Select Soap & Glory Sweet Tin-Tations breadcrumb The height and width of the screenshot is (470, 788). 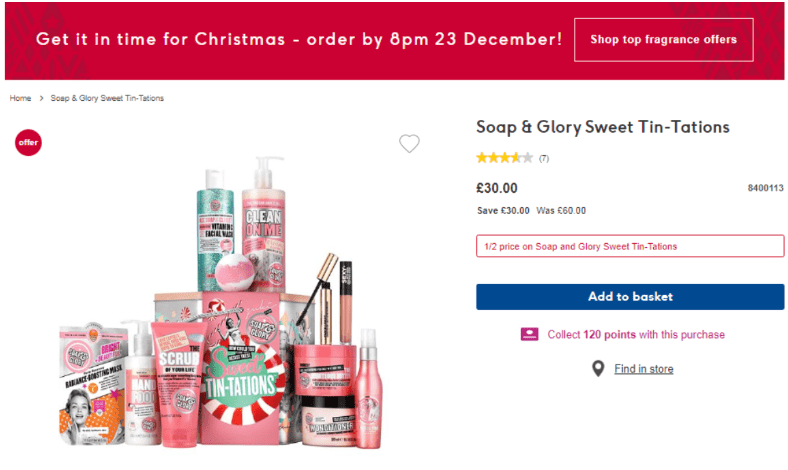point(107,98)
